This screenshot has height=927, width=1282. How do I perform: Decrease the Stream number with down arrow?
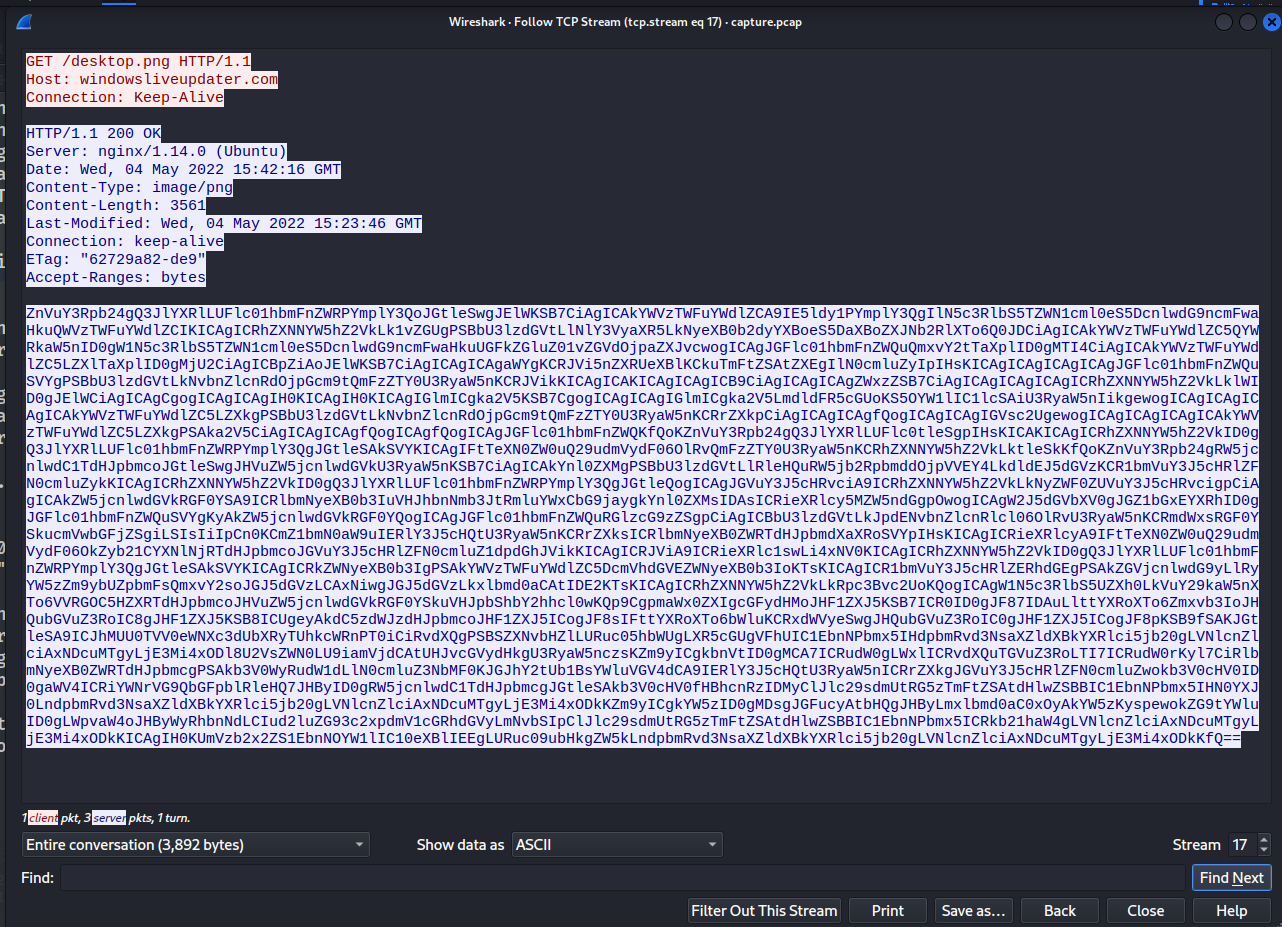1265,851
